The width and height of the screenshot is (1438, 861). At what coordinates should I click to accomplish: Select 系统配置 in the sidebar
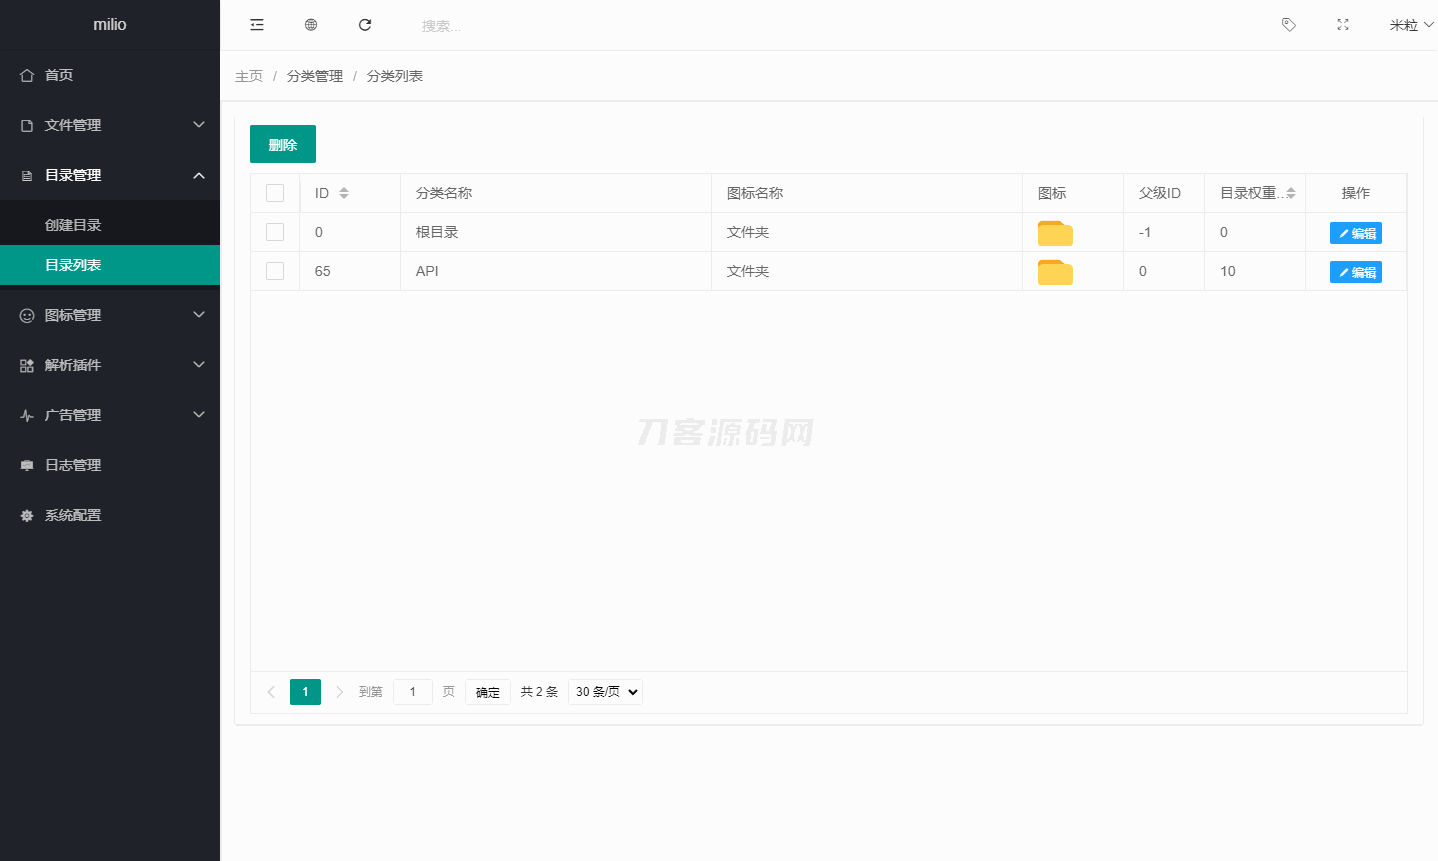click(x=73, y=515)
